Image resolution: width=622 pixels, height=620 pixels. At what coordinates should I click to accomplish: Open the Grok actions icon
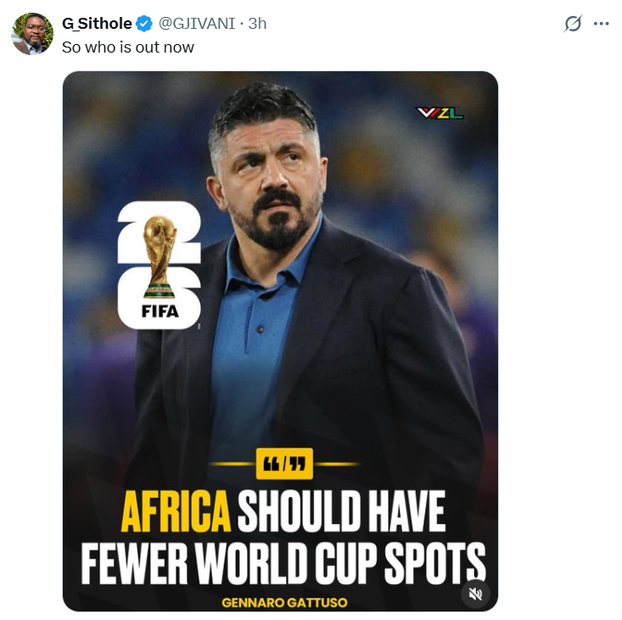(x=573, y=23)
